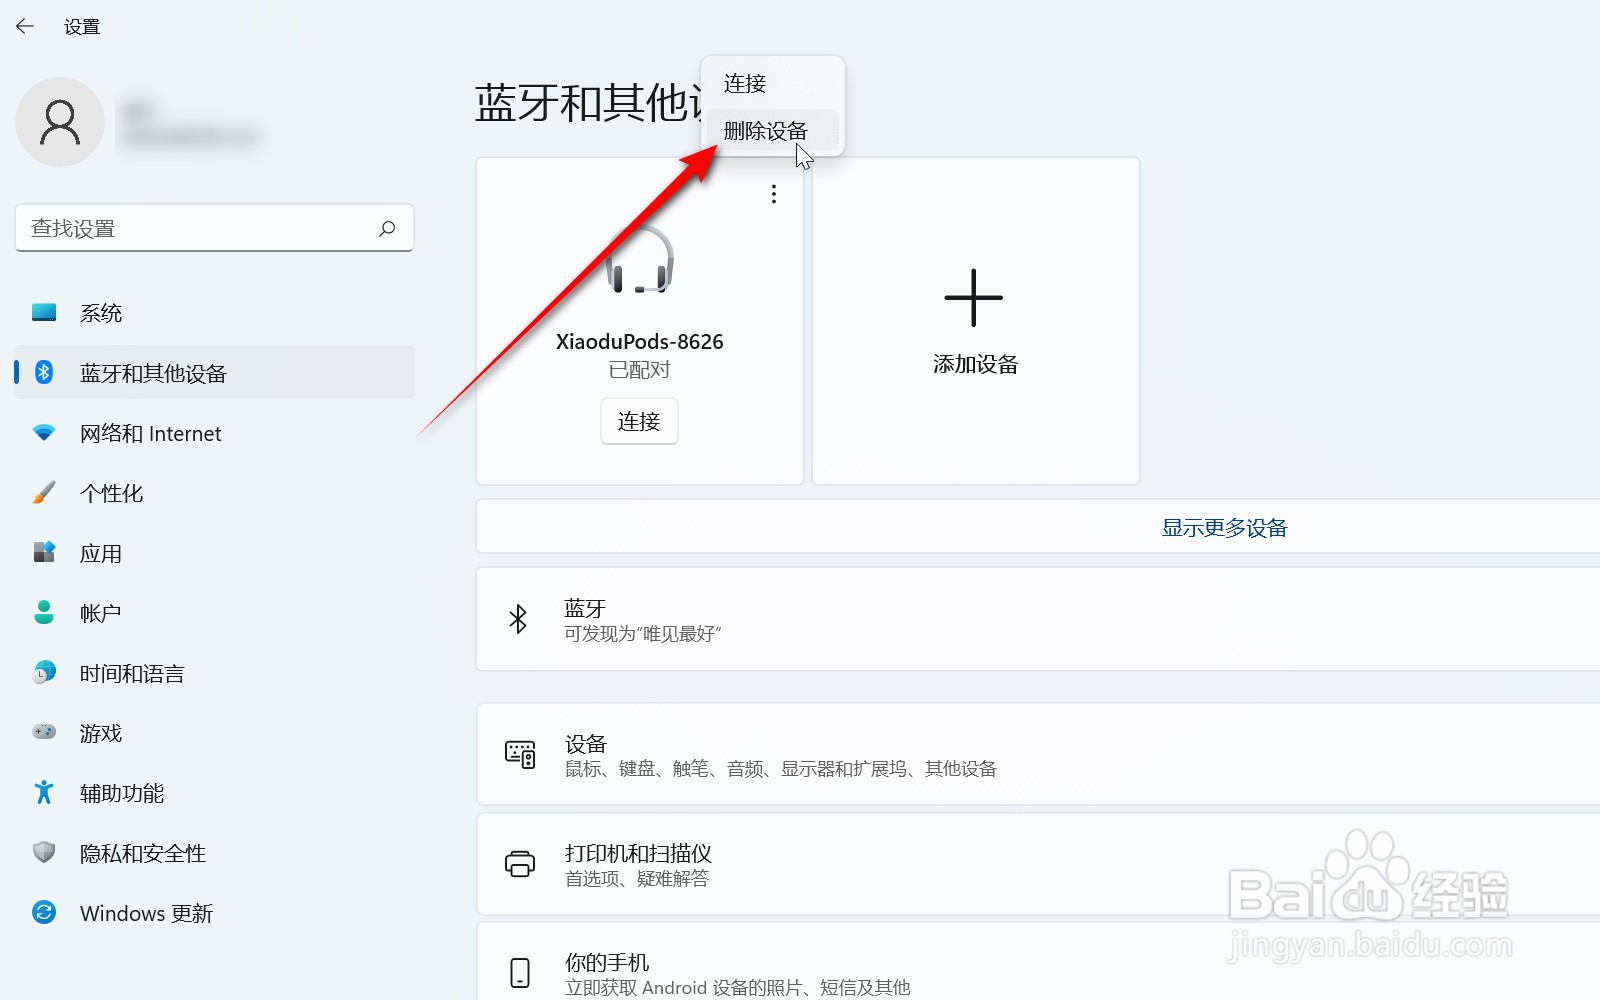Screen dimensions: 1600x1000
Task: Click the 隐私和安全性 shield icon
Action: tap(43, 852)
